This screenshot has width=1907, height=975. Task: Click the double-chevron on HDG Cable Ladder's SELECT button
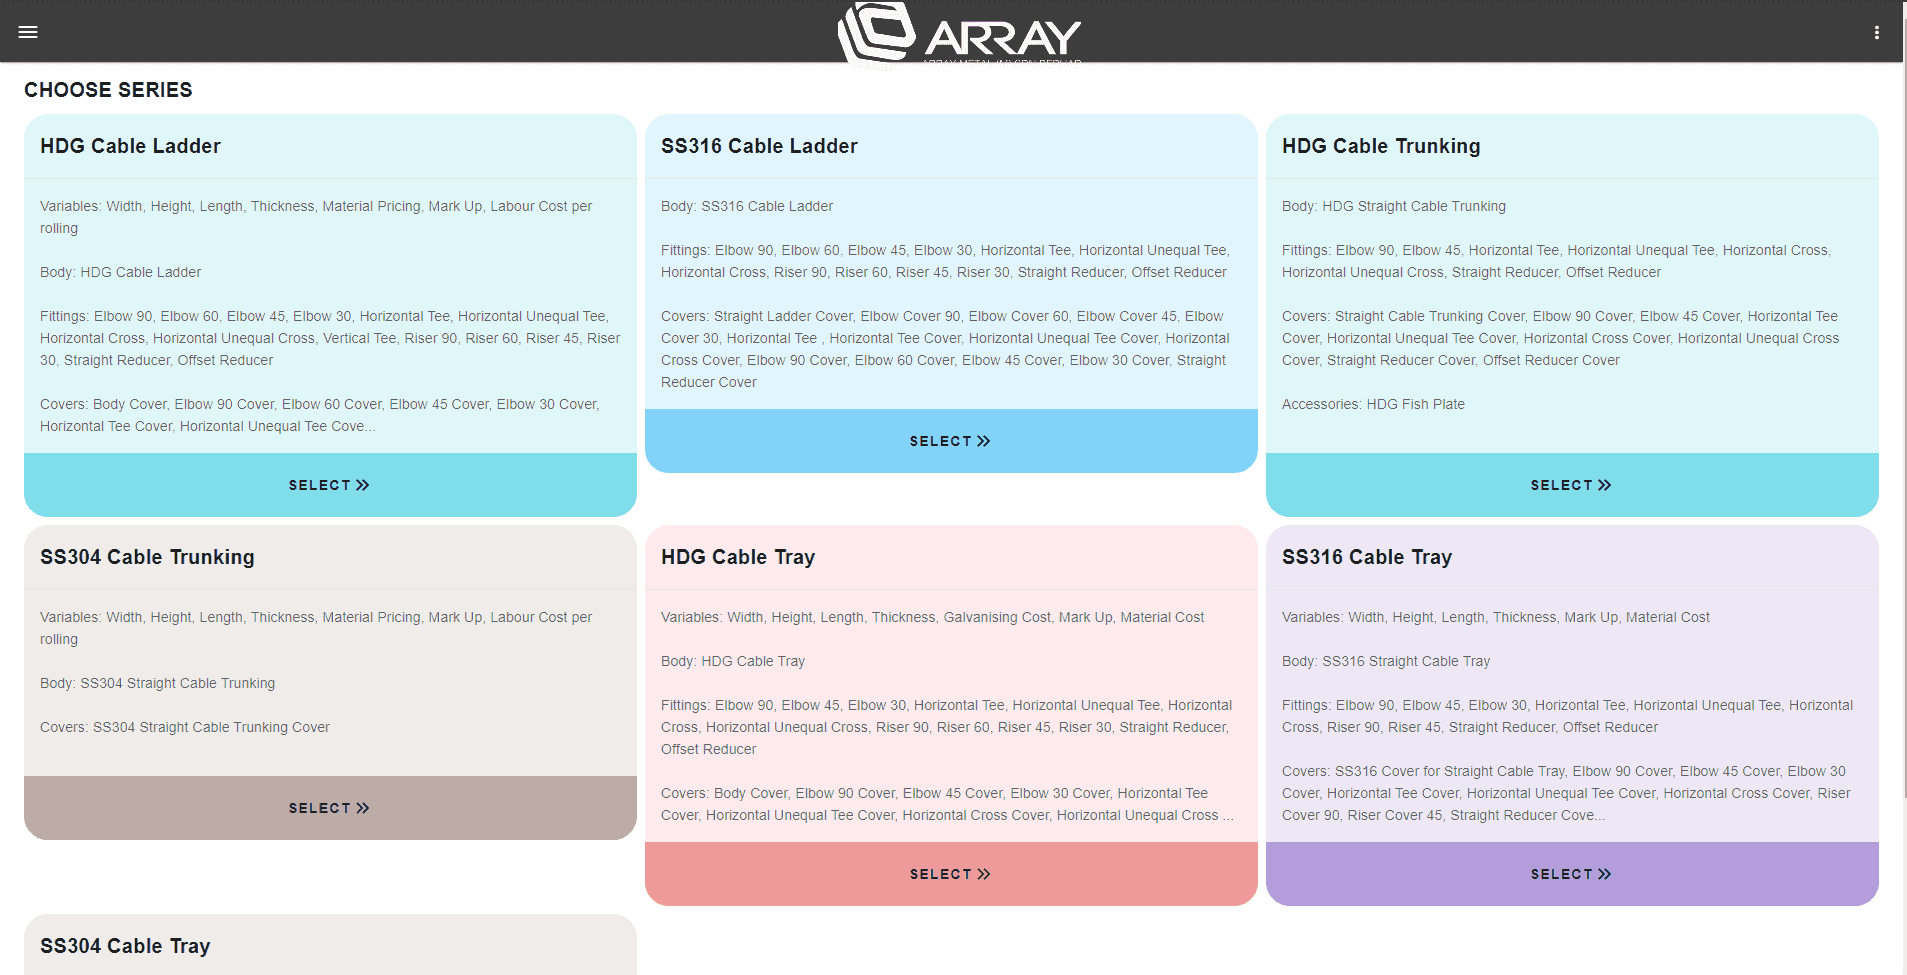coord(362,485)
